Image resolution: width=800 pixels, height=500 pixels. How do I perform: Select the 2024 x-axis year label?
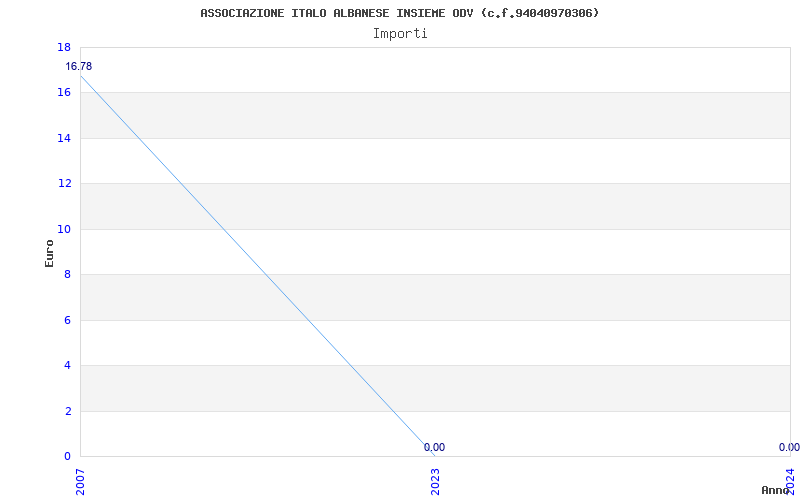(x=790, y=482)
